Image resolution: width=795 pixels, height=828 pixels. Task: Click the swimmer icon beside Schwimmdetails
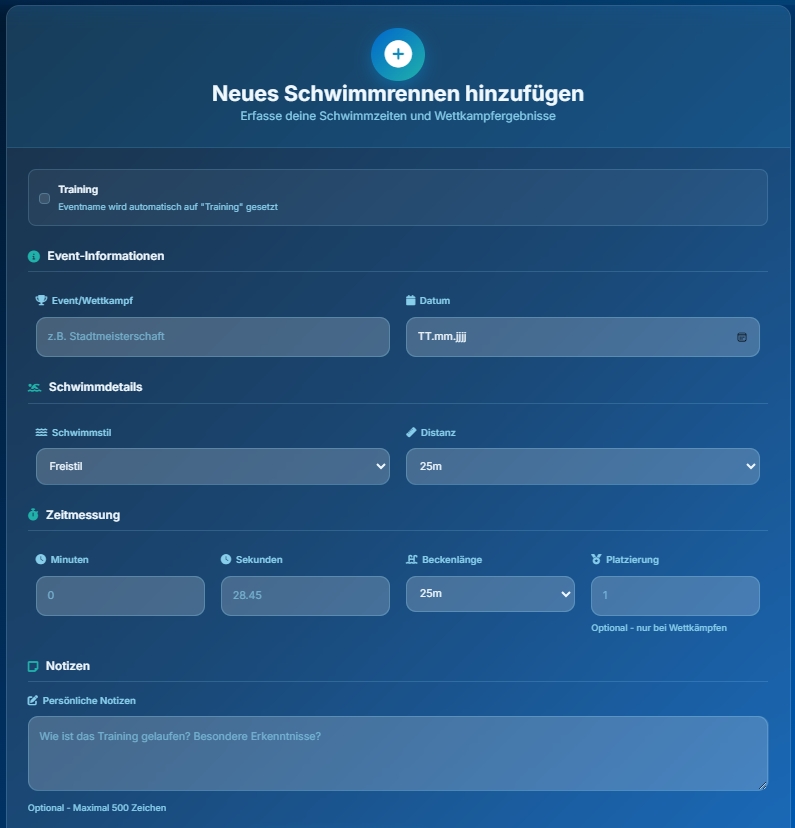tap(35, 387)
